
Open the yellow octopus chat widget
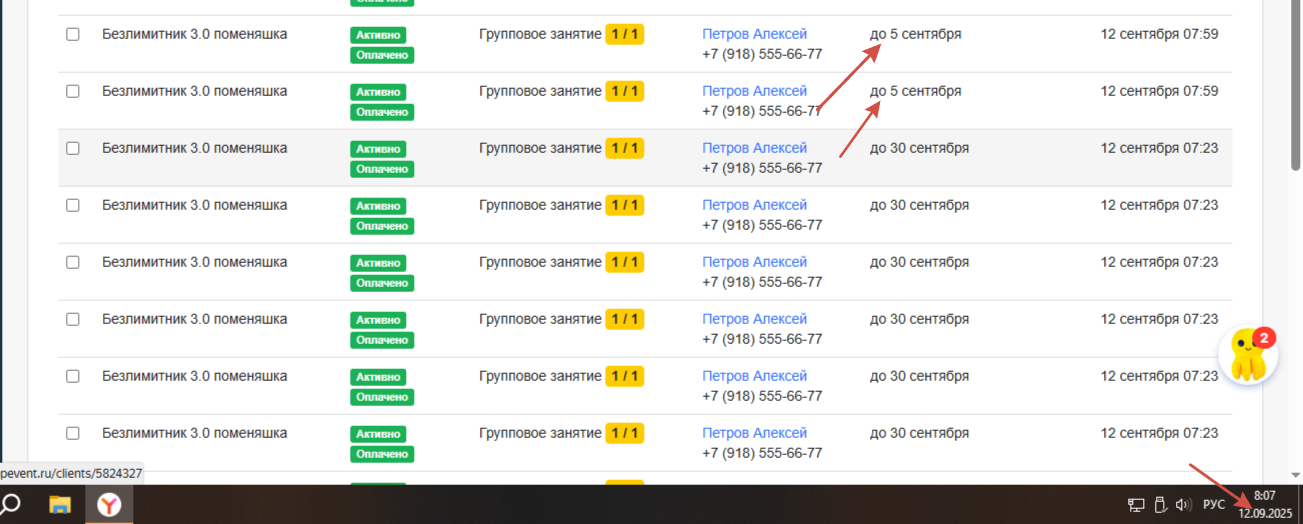tap(1250, 355)
